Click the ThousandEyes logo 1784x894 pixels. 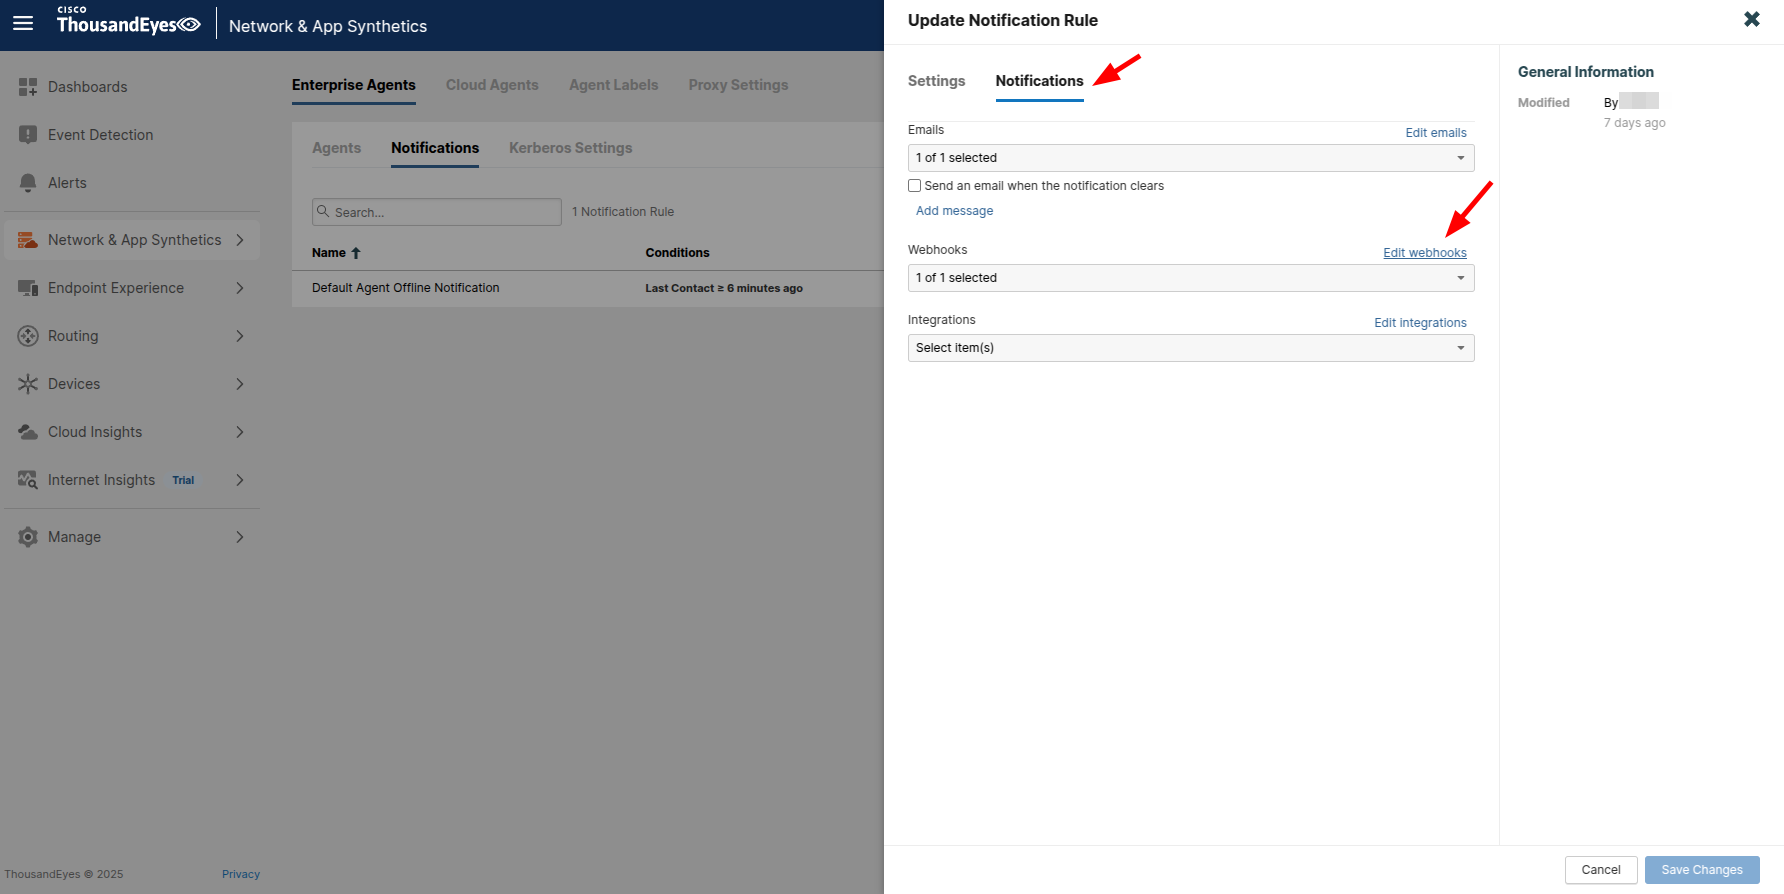[x=128, y=21]
